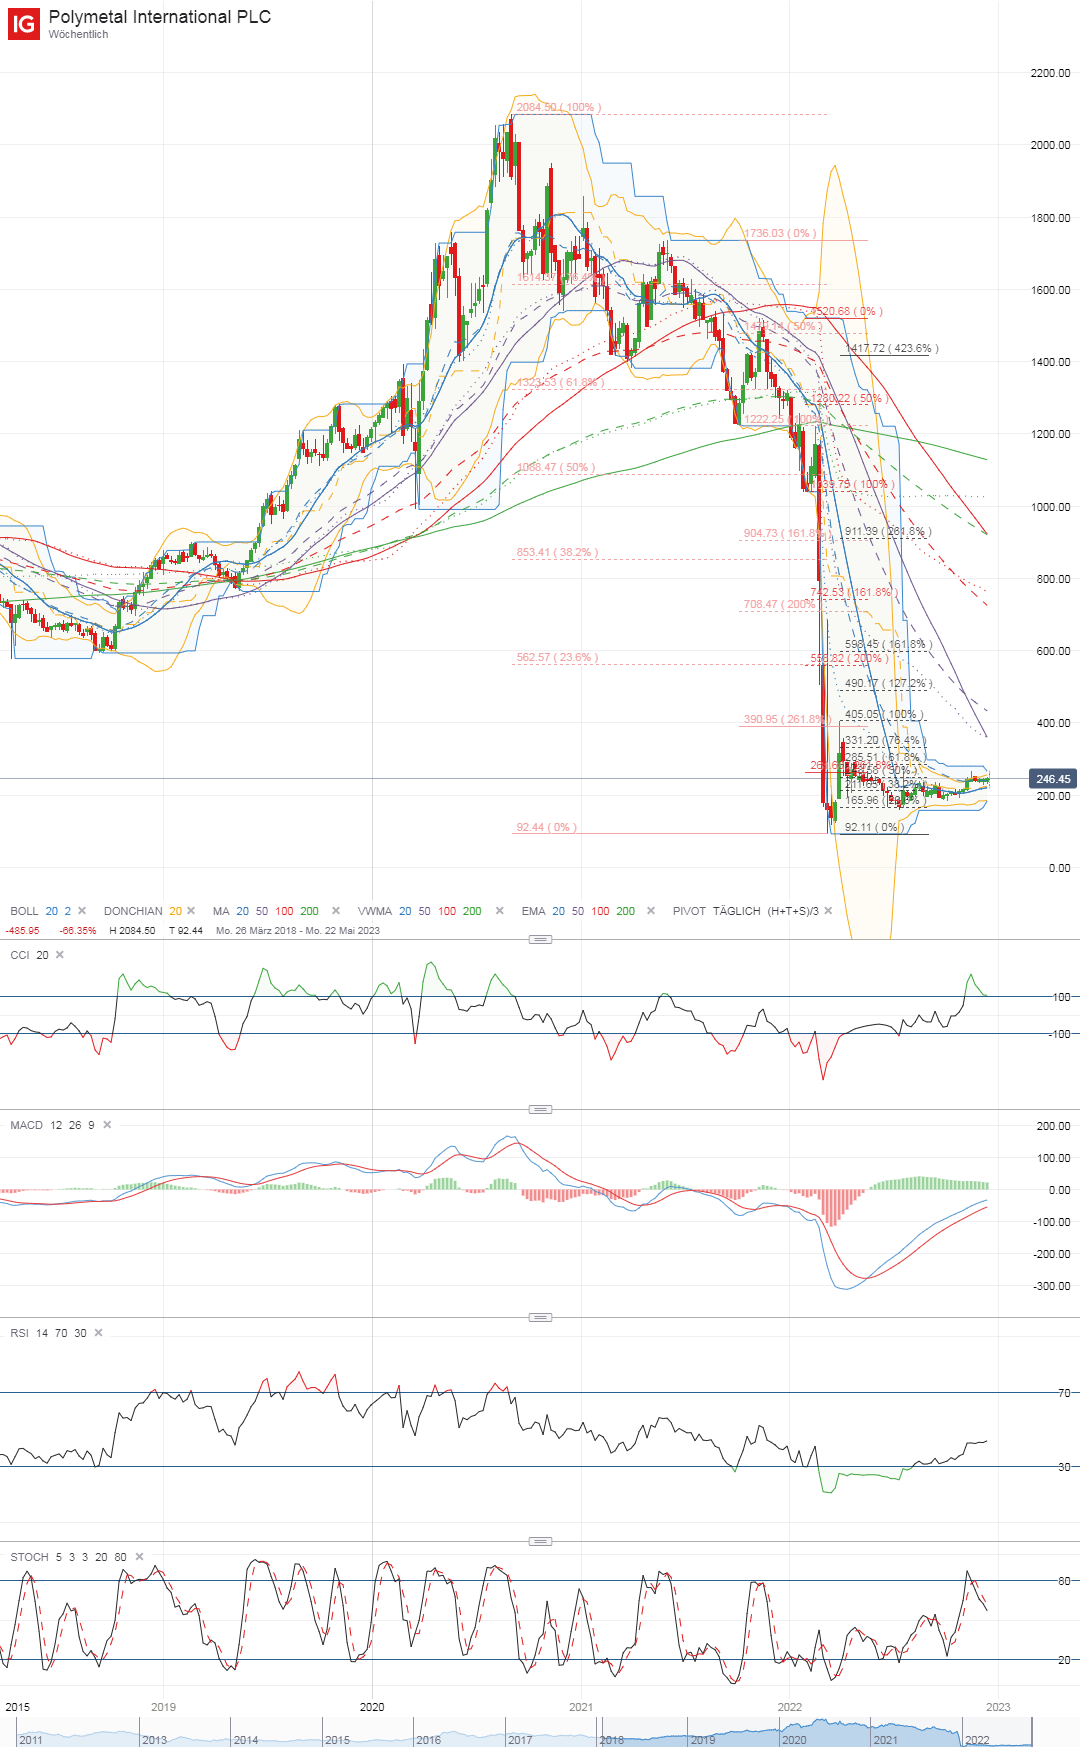
Task: Grab the resize handle above RSI panel
Action: point(540,1317)
